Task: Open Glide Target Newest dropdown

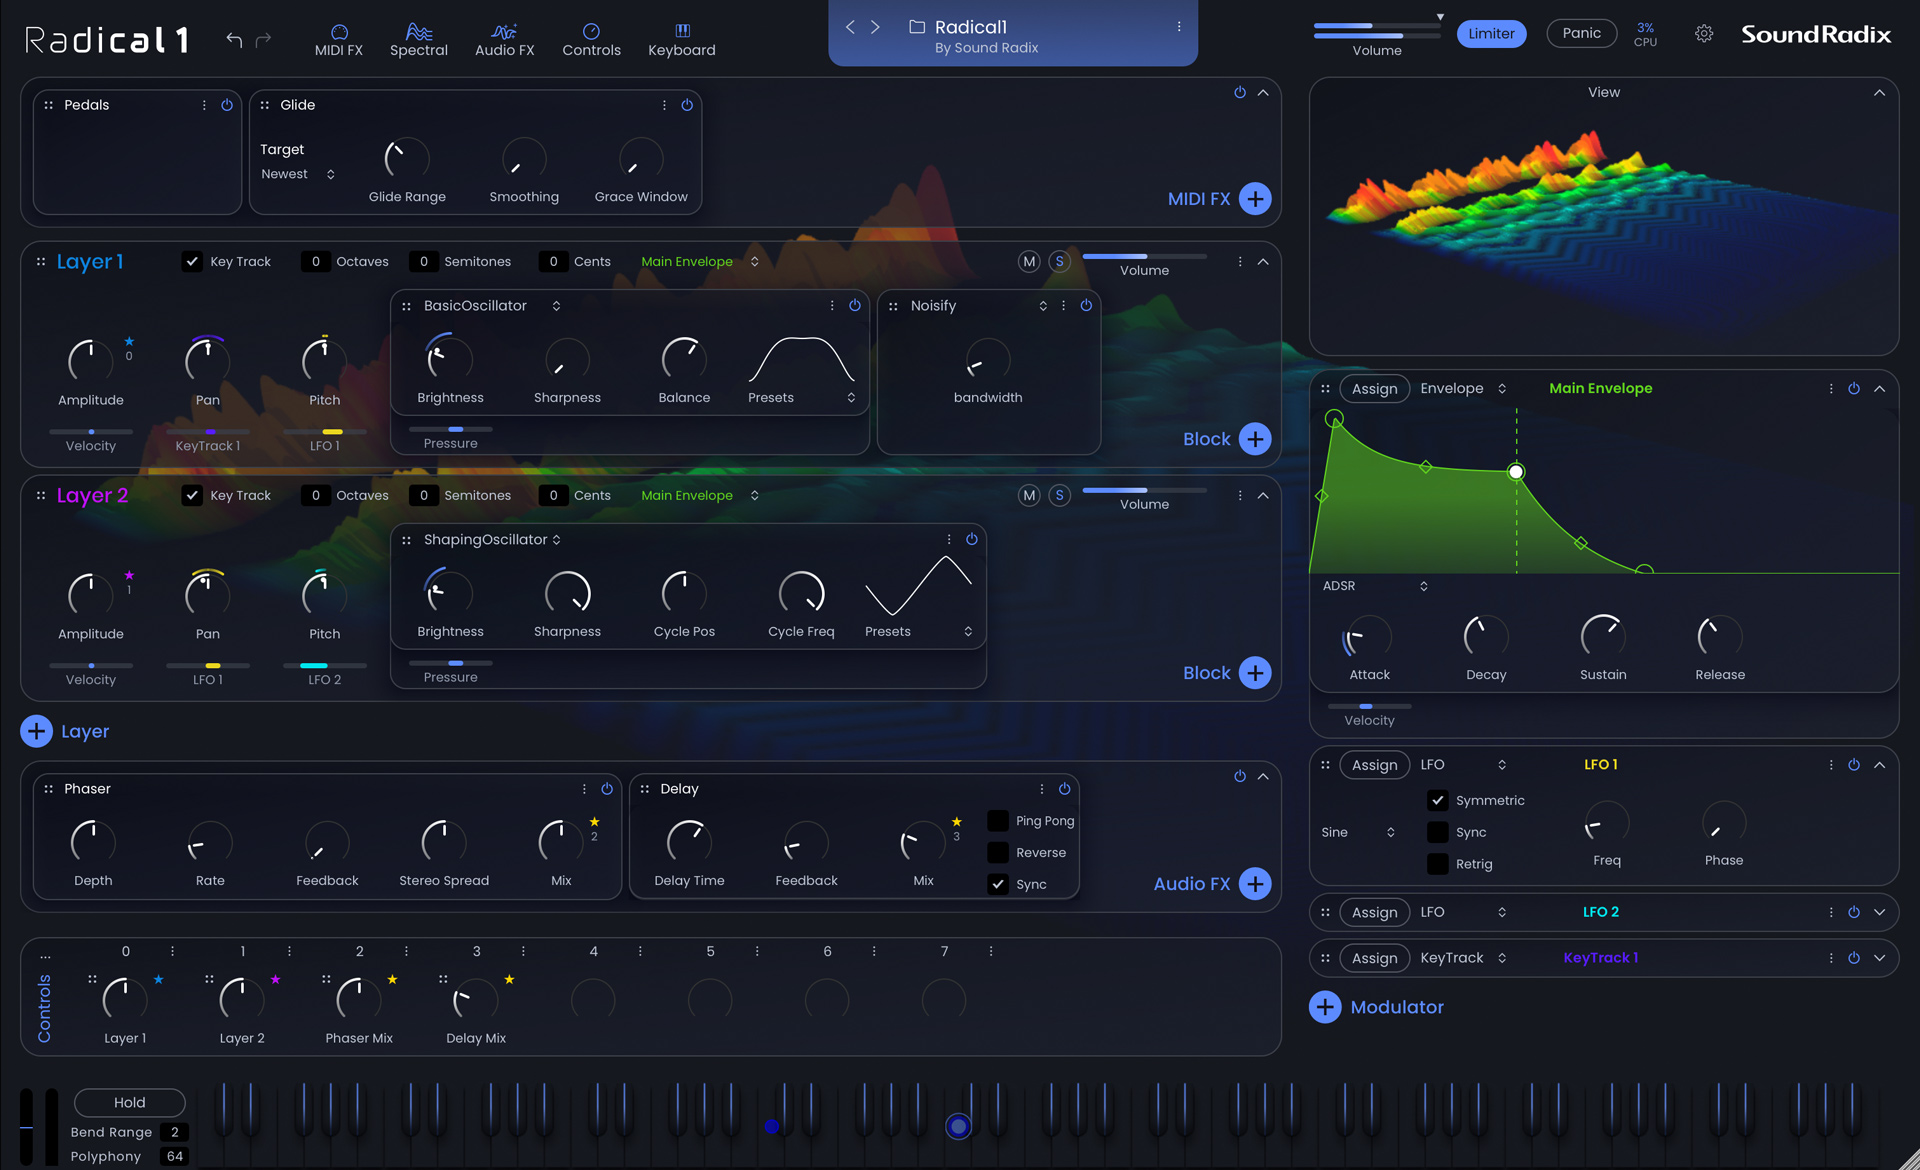Action: pyautogui.click(x=297, y=174)
